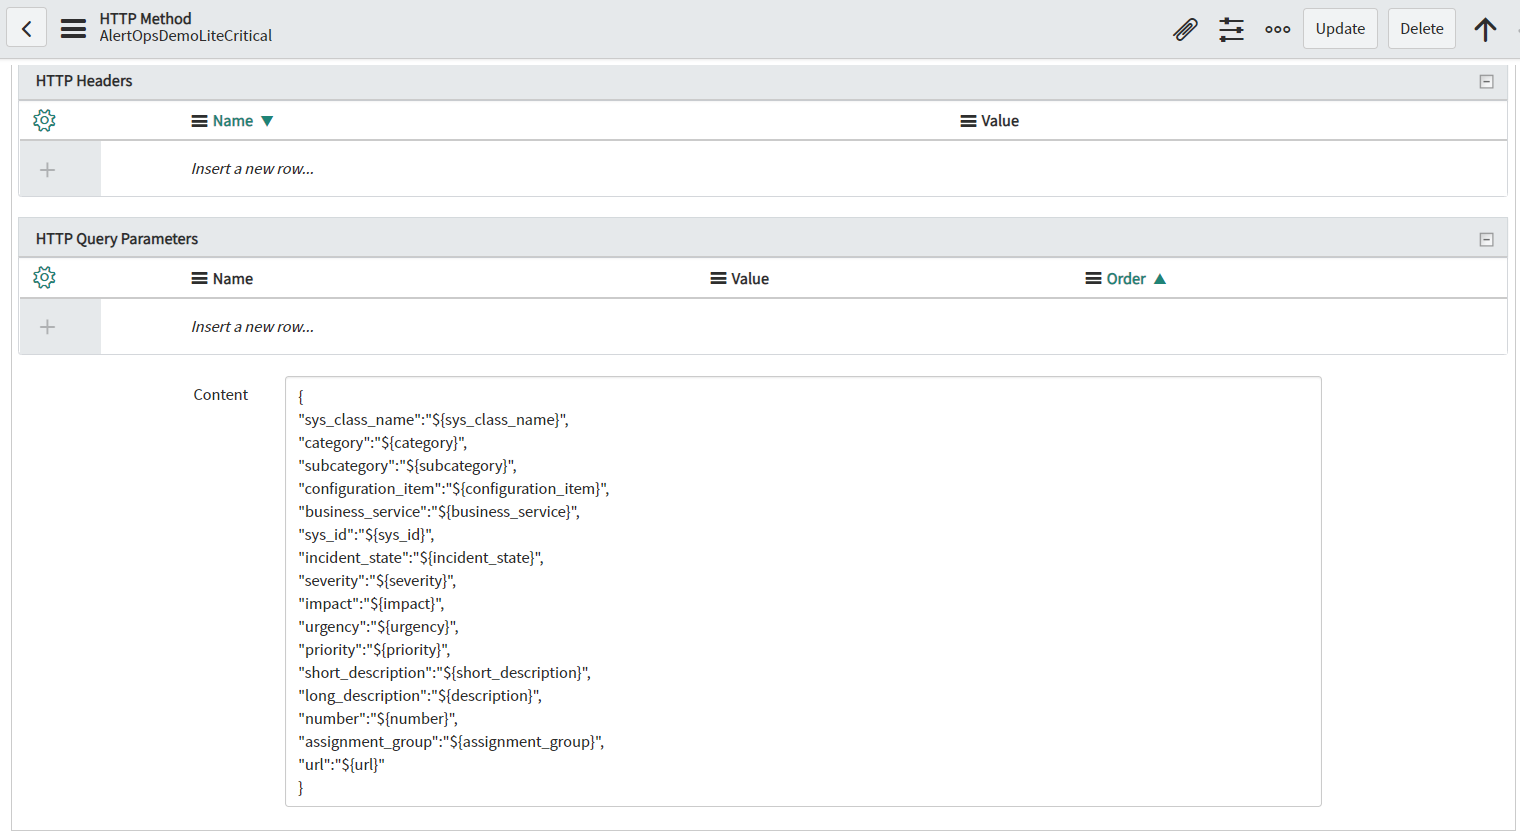
Task: Open HTTP Query Parameters gear settings
Action: click(x=44, y=278)
